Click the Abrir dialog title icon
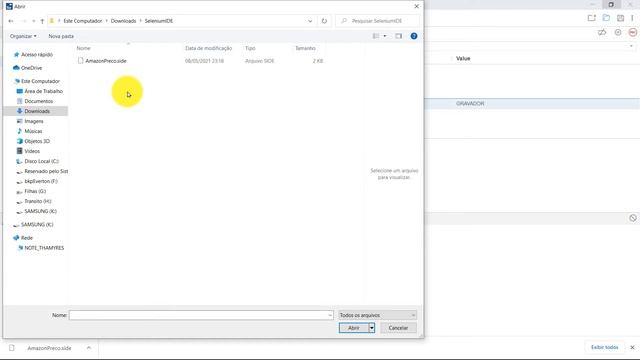This screenshot has width=640, height=360. (x=9, y=7)
